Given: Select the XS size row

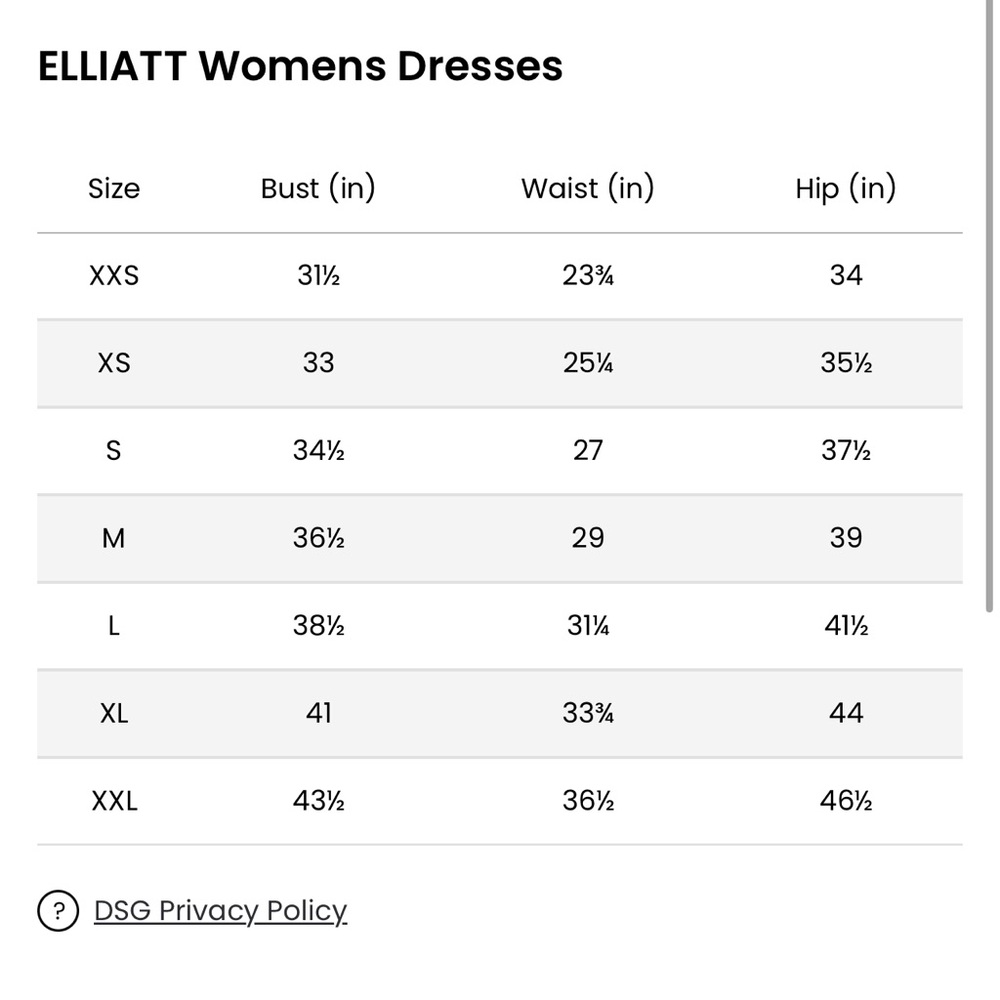Looking at the screenshot, I should 114,363.
